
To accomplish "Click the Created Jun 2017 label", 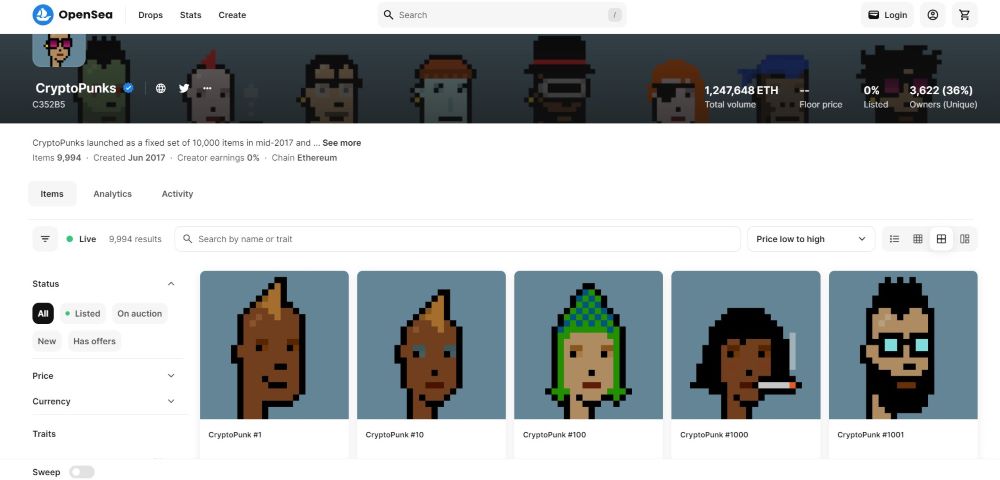I will click(x=129, y=157).
